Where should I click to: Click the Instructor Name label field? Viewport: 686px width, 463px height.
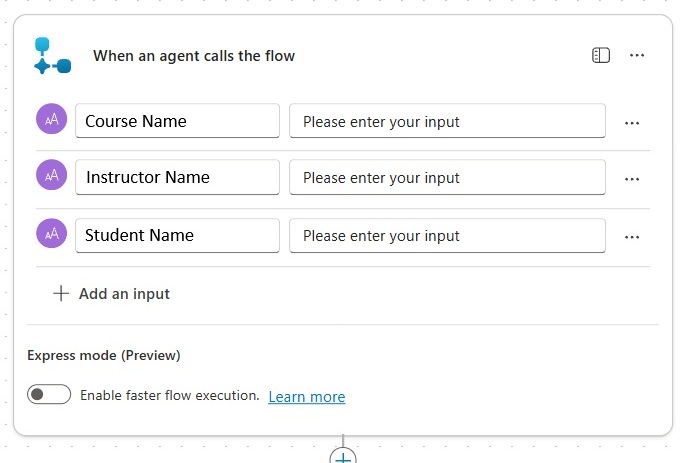tap(177, 177)
